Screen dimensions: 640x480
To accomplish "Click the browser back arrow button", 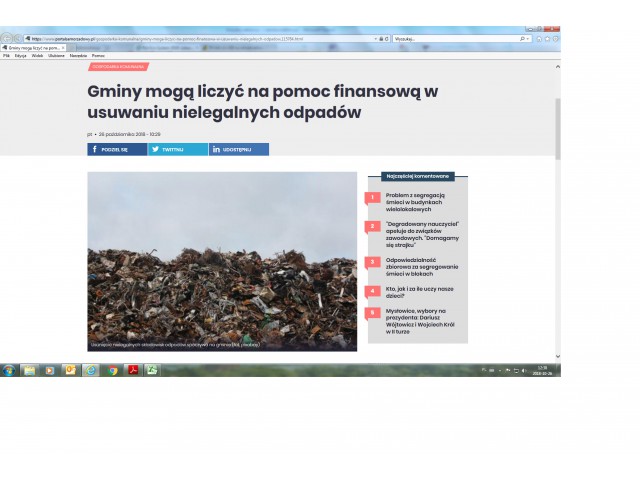I will coord(7,38).
